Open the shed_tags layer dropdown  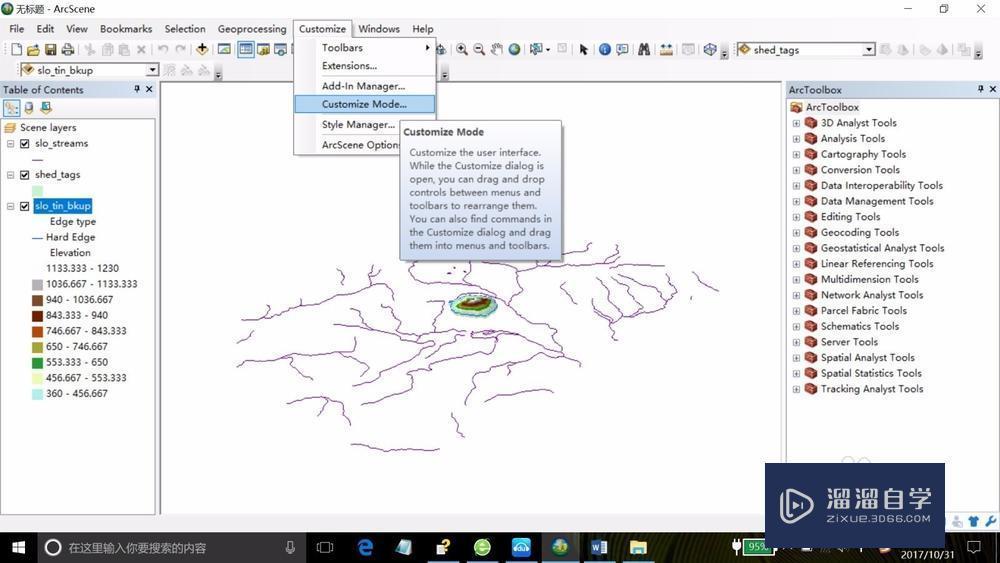coord(869,50)
